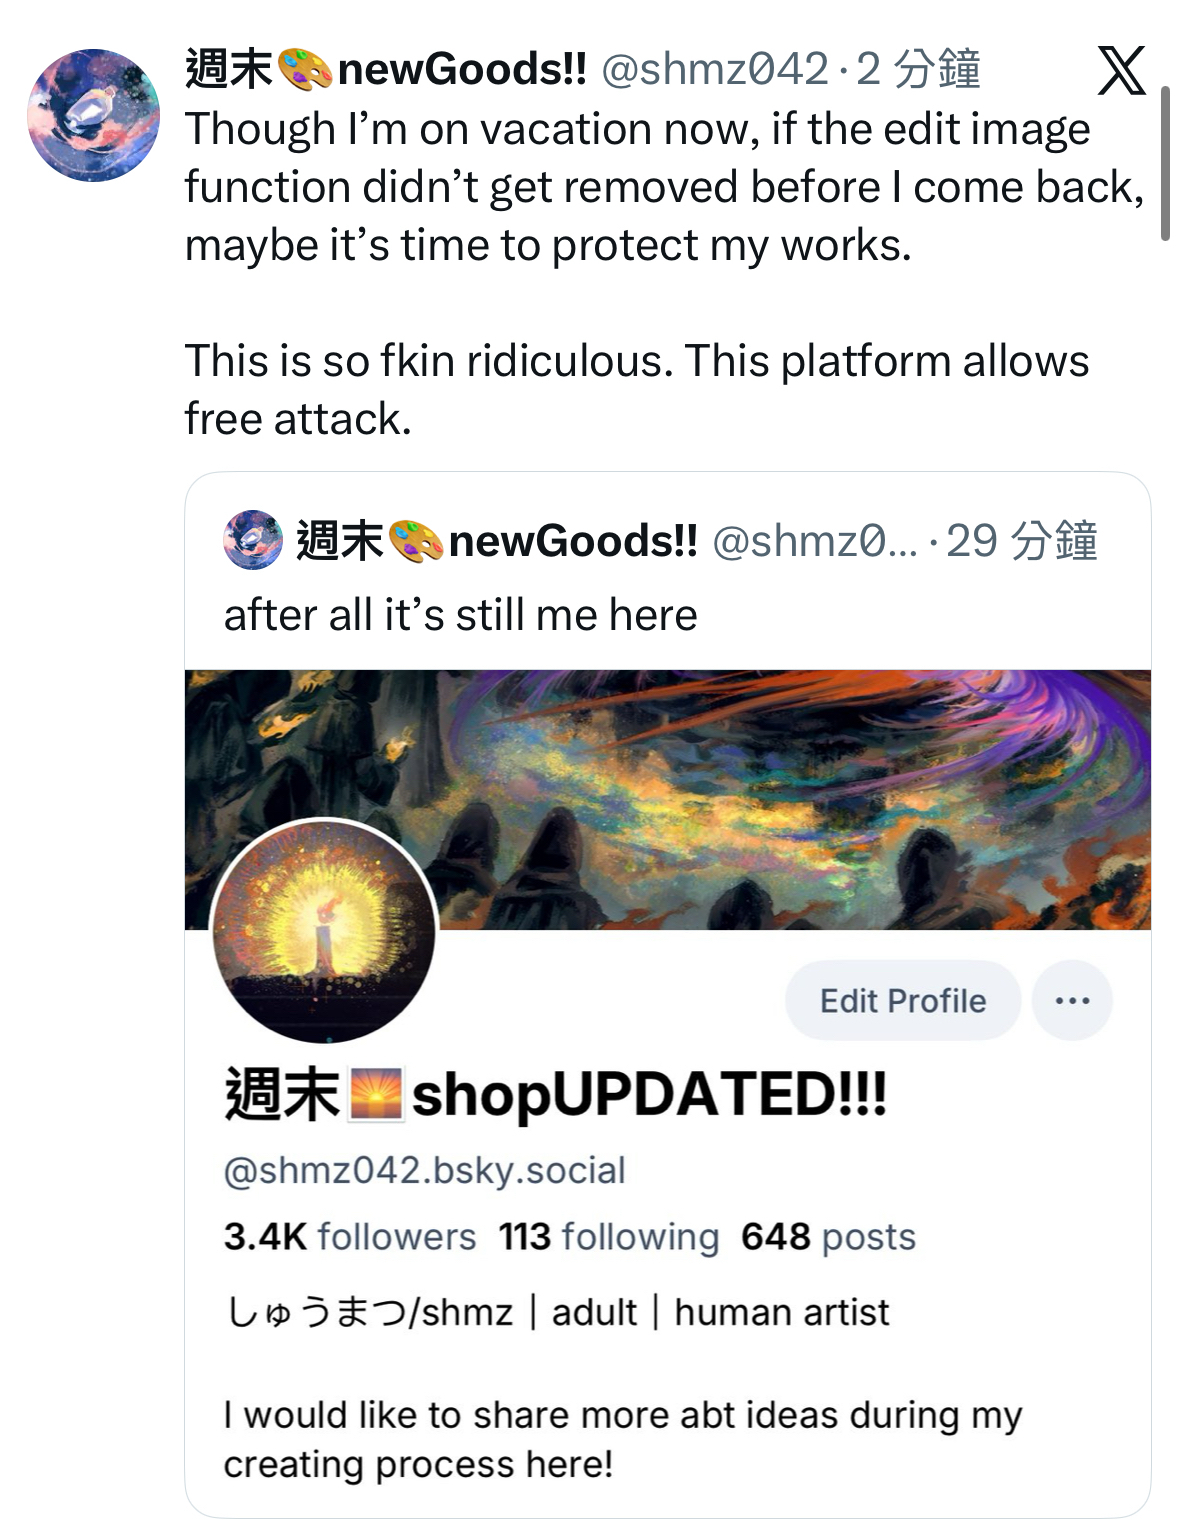
Task: Open the 3.4K followers list
Action: click(x=350, y=1237)
